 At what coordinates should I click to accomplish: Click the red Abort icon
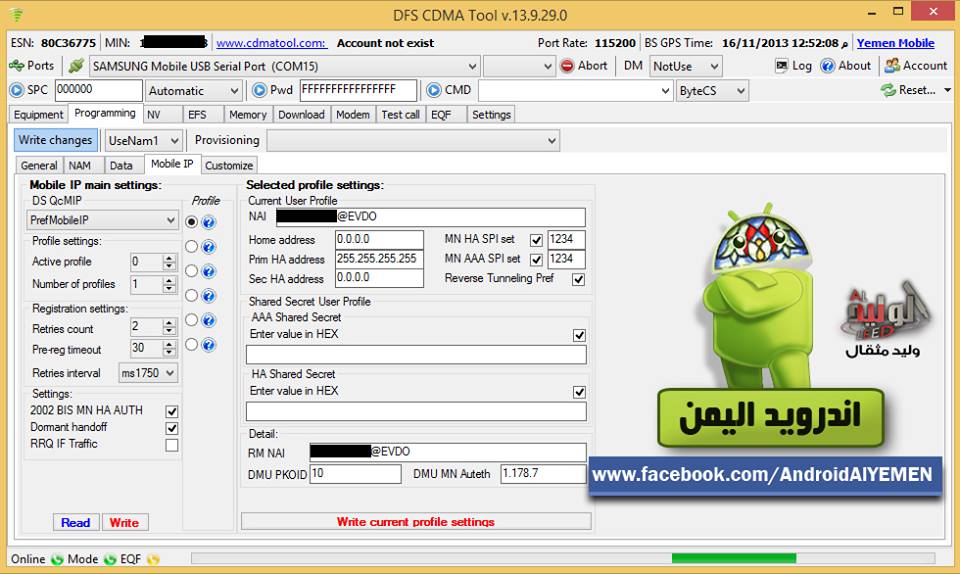click(568, 65)
